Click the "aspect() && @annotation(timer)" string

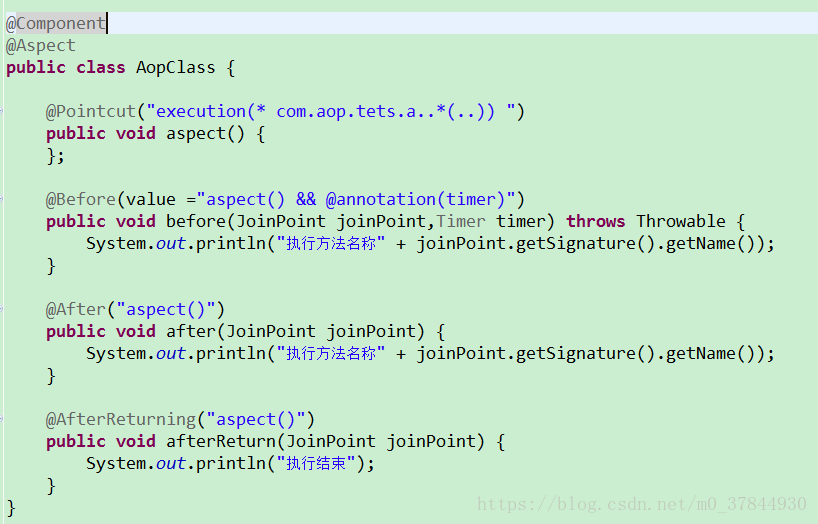(356, 199)
